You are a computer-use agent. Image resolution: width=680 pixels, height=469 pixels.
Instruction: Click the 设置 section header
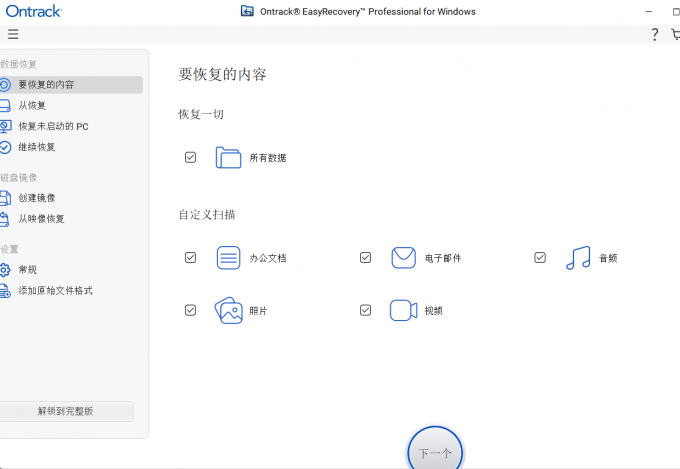(x=10, y=249)
